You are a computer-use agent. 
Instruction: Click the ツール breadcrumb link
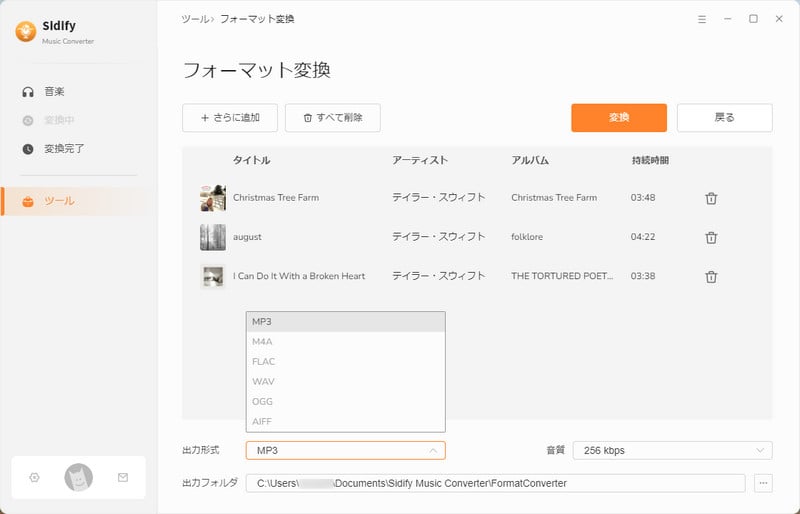[195, 19]
